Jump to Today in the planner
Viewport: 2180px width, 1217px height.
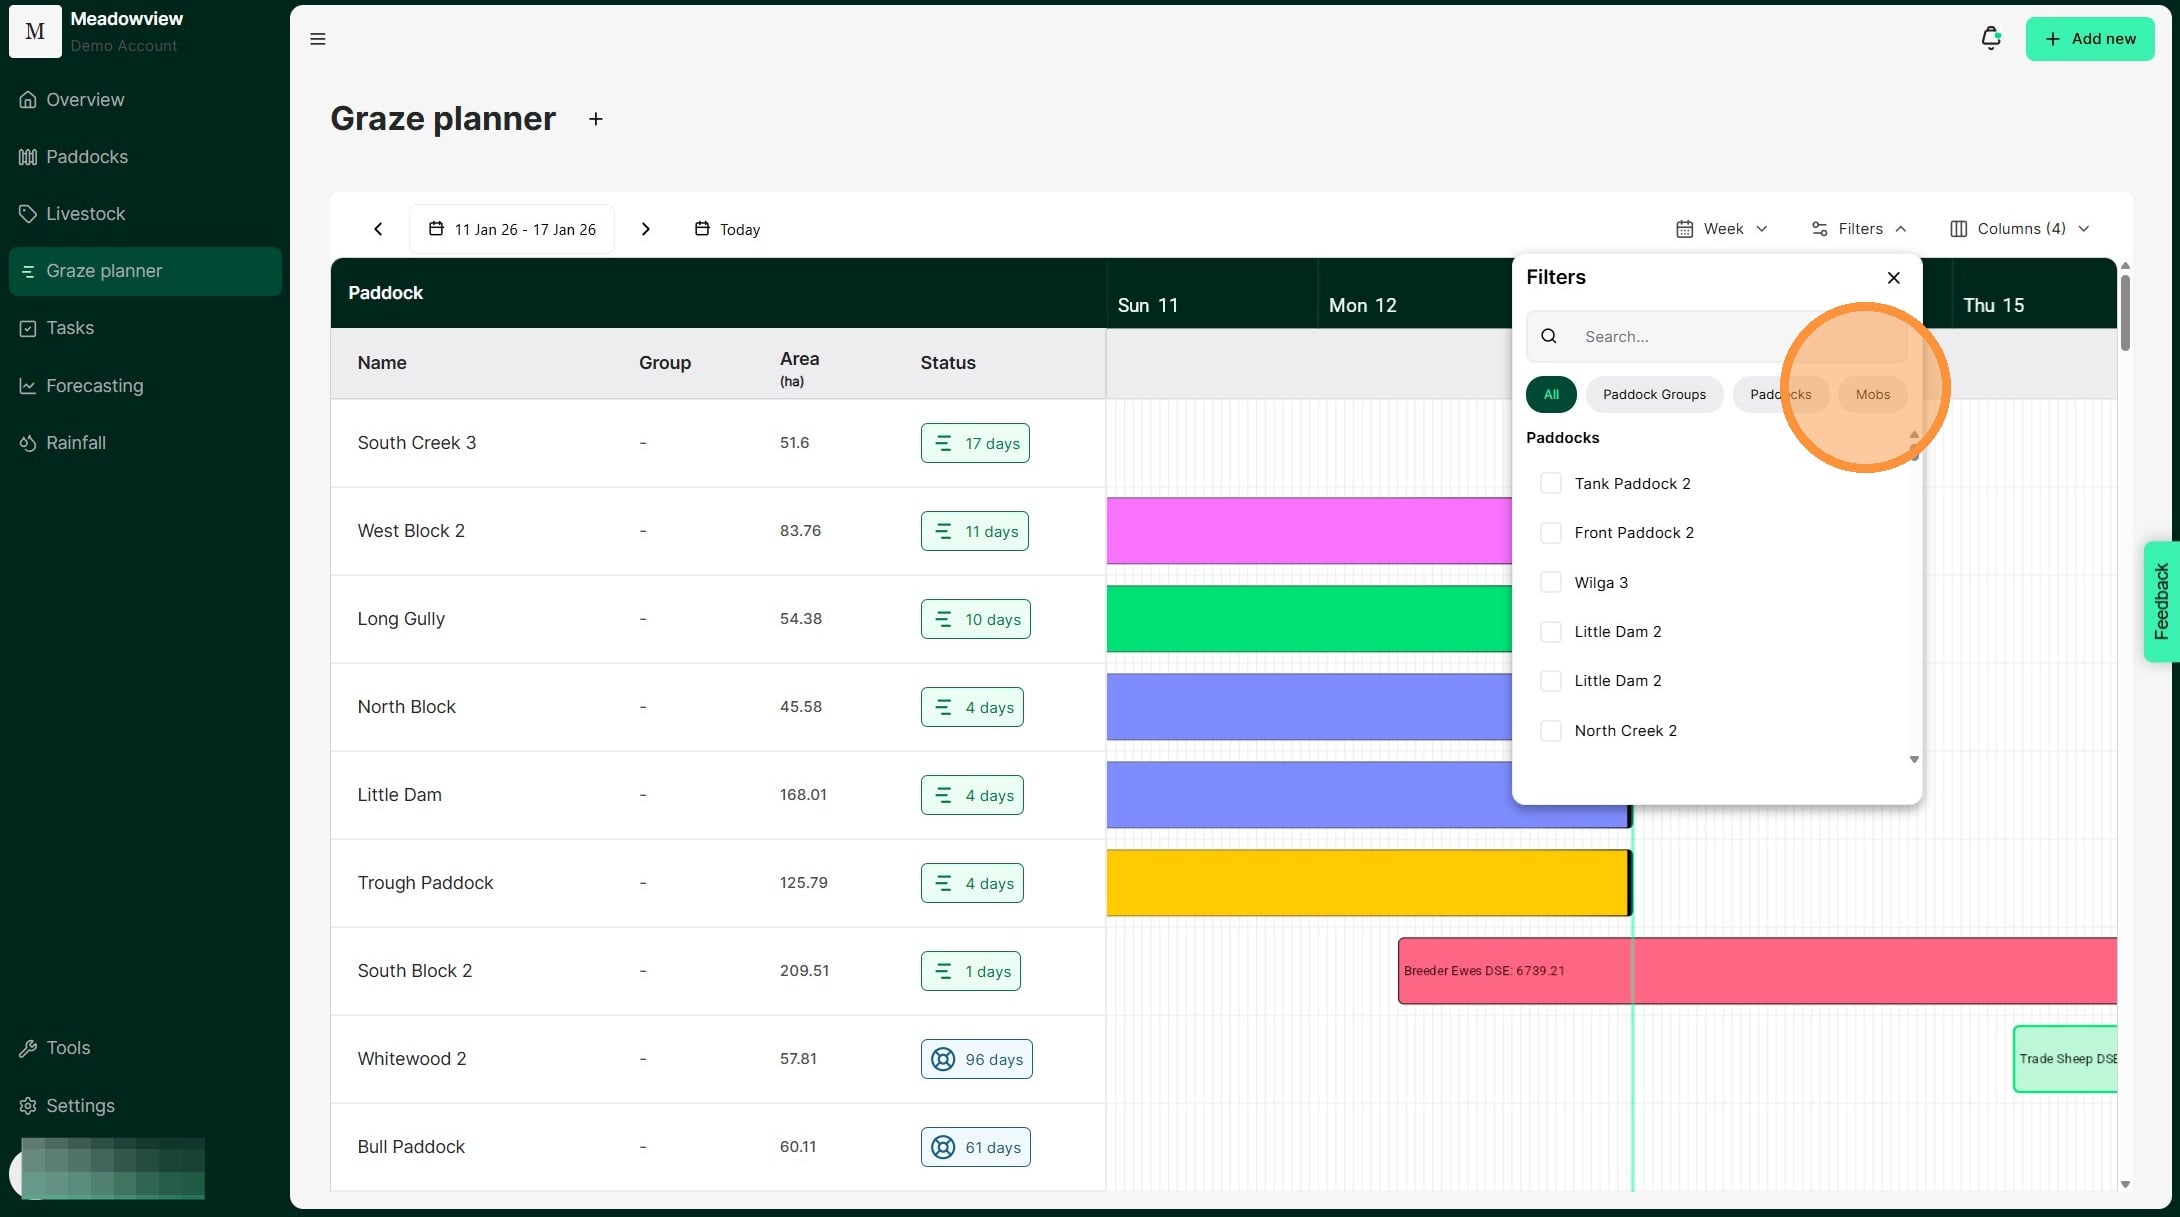(x=727, y=229)
